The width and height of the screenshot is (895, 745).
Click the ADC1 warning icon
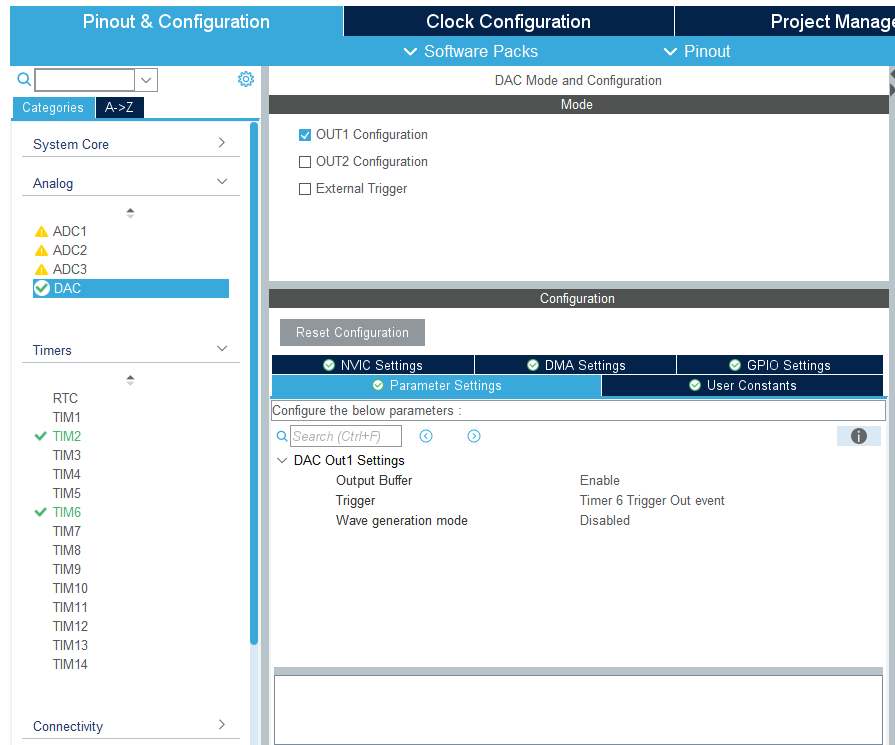[x=41, y=232]
